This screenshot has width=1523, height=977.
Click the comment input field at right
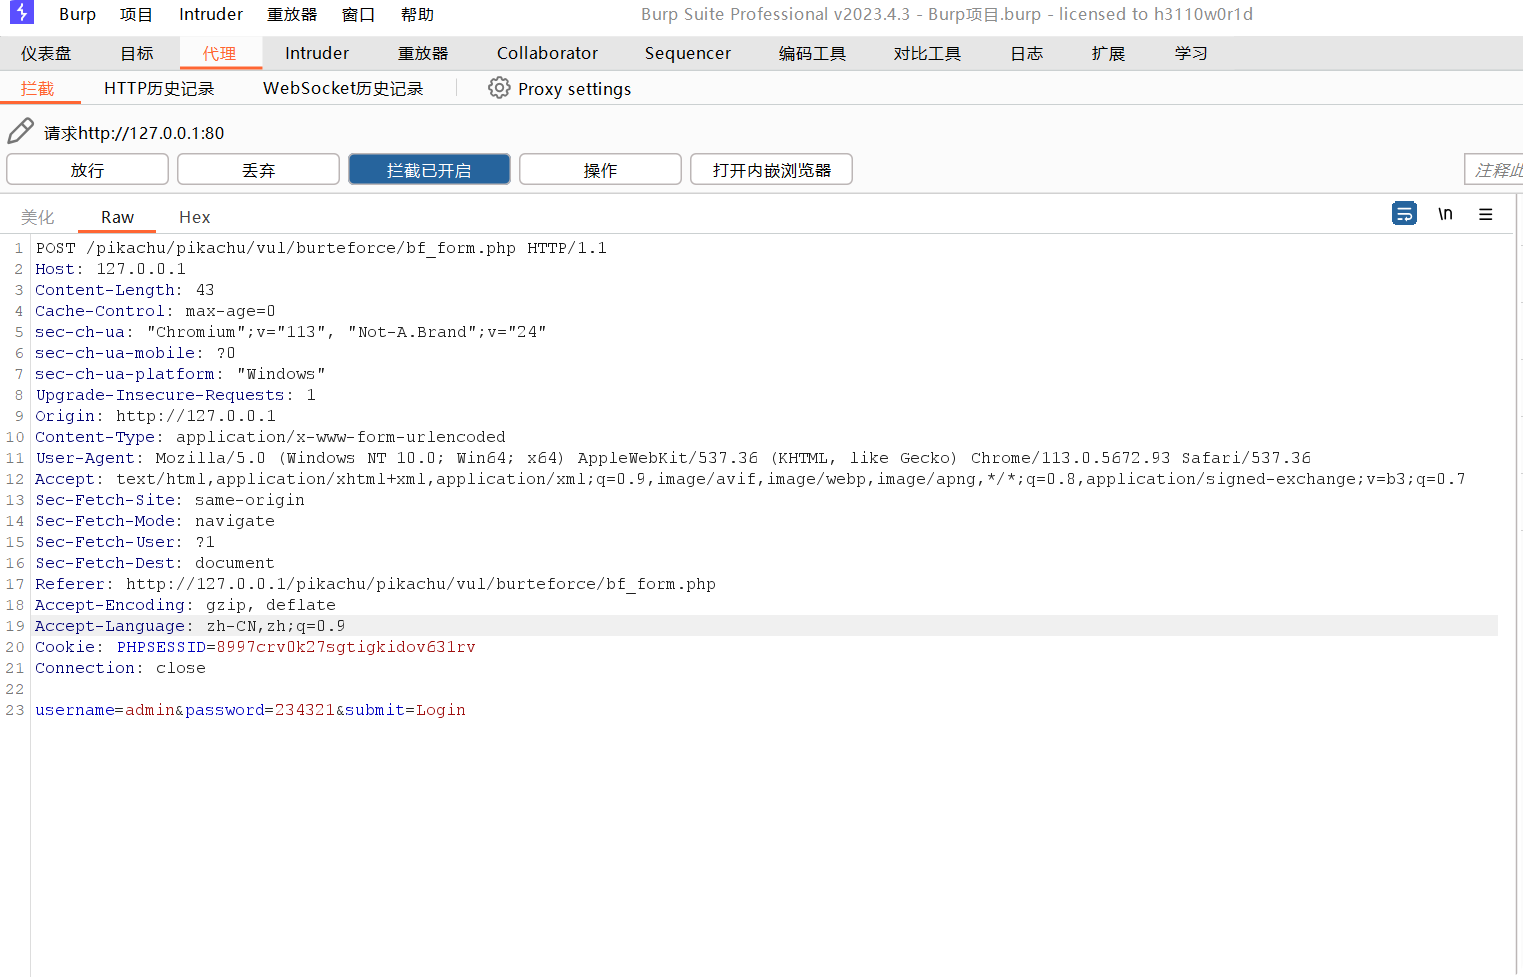click(x=1493, y=169)
